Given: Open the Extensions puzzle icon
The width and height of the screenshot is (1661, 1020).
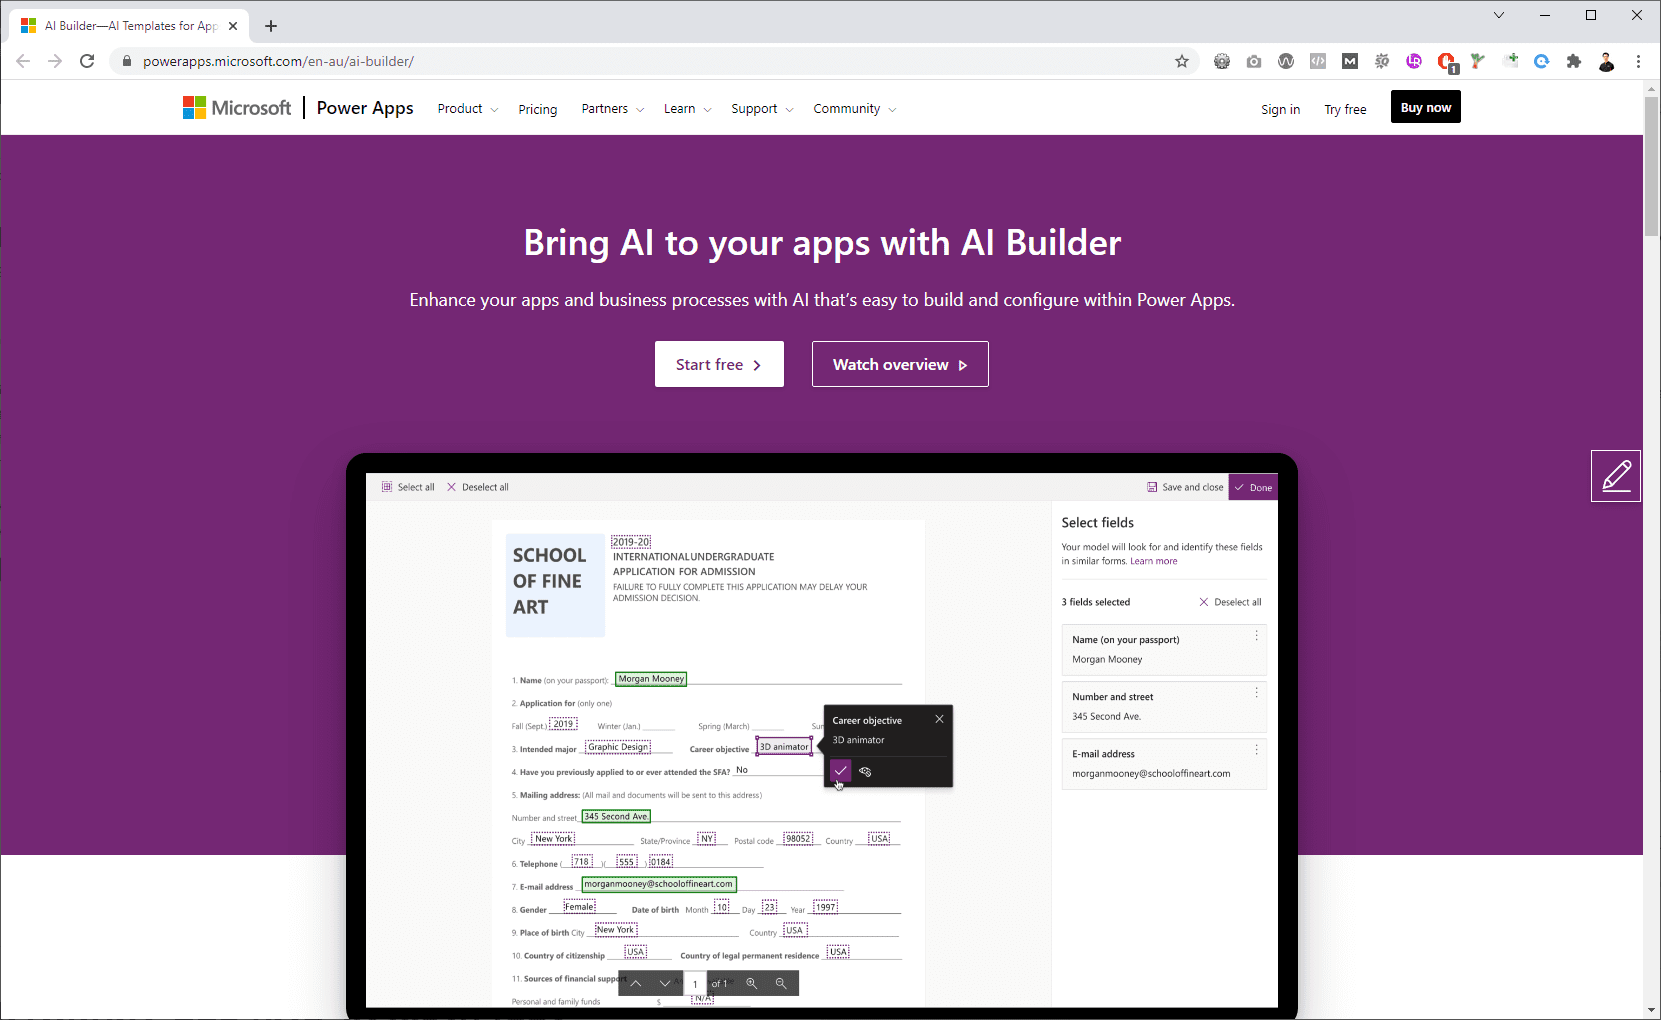Looking at the screenshot, I should point(1574,61).
